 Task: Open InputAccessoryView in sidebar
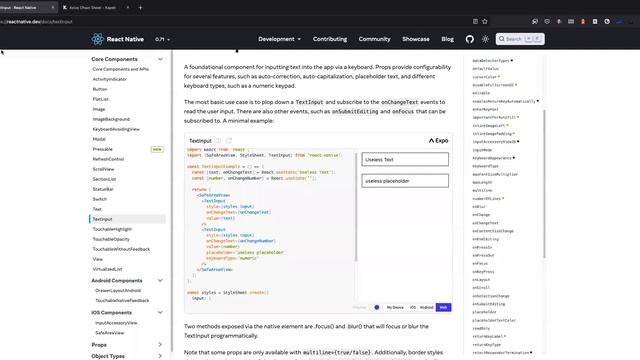(x=116, y=323)
